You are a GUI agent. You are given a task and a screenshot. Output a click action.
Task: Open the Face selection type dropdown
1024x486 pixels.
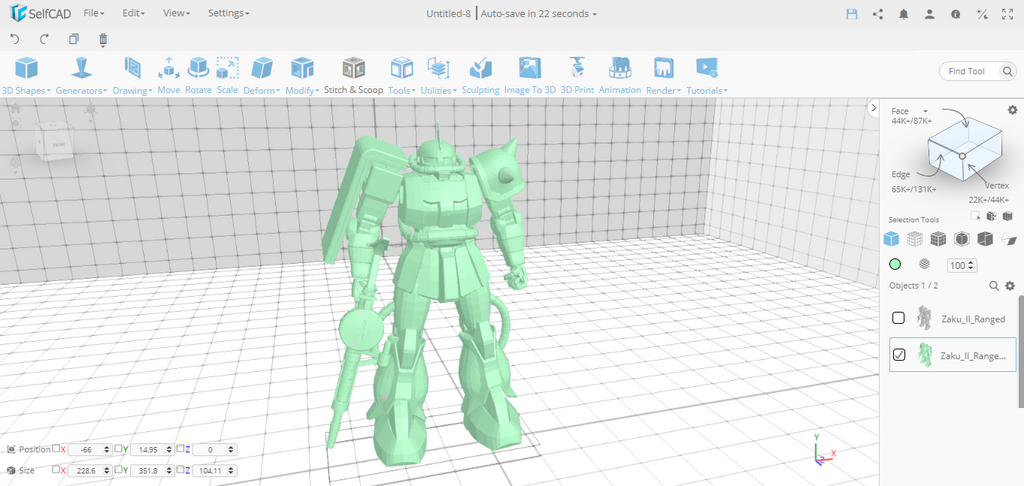click(x=909, y=111)
